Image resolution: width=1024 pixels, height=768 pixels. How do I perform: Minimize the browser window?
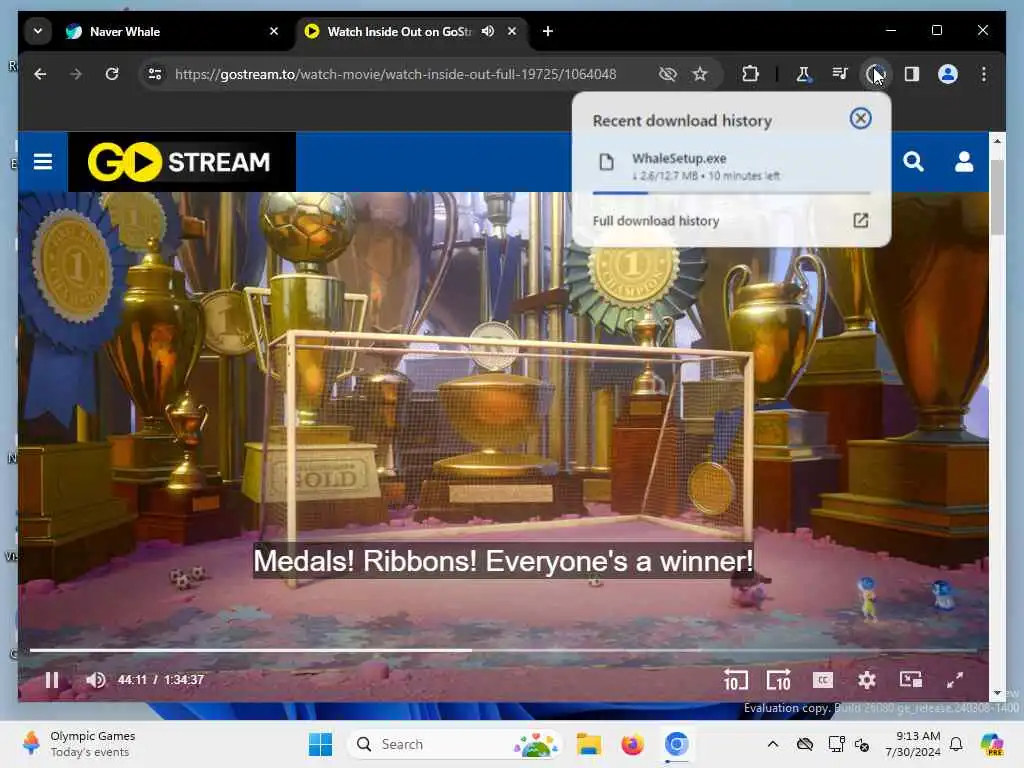(x=891, y=31)
